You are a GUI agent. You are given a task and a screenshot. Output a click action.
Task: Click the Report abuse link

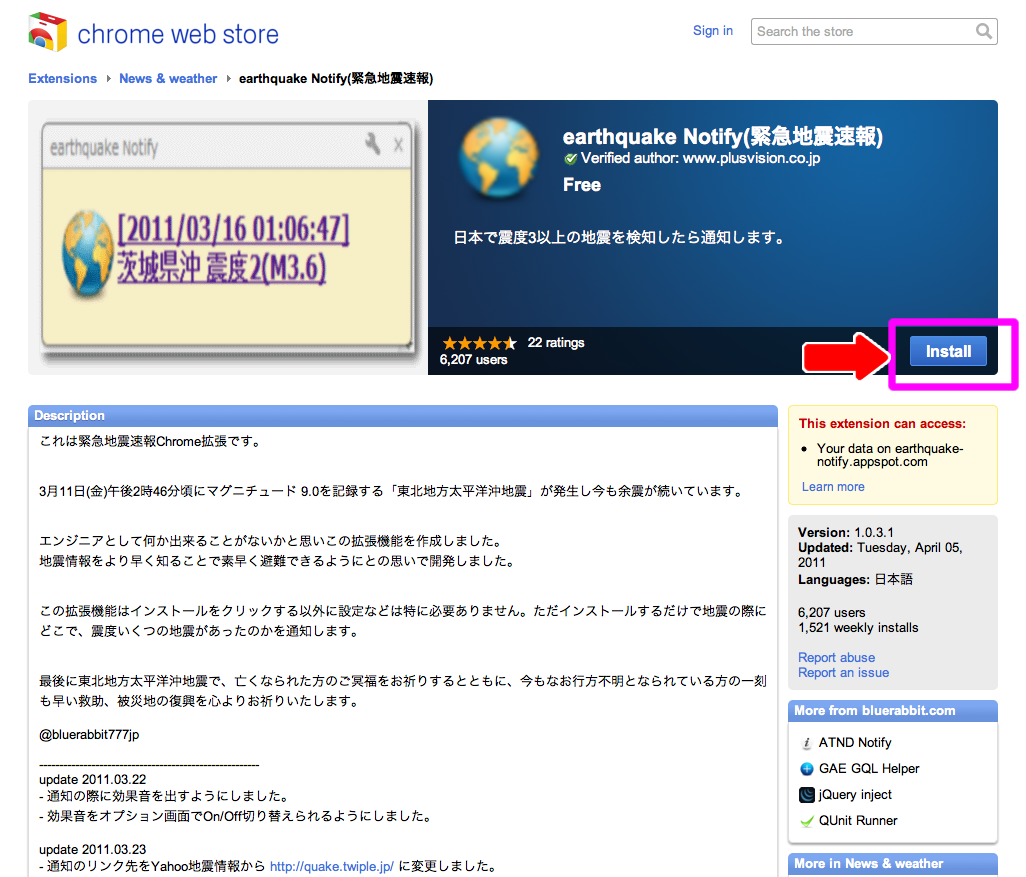pyautogui.click(x=836, y=657)
